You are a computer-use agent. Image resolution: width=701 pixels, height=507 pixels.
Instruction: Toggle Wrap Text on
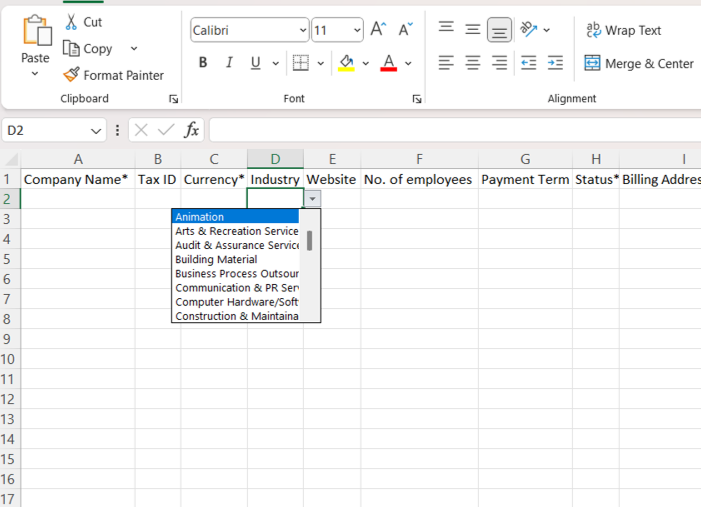pos(623,30)
